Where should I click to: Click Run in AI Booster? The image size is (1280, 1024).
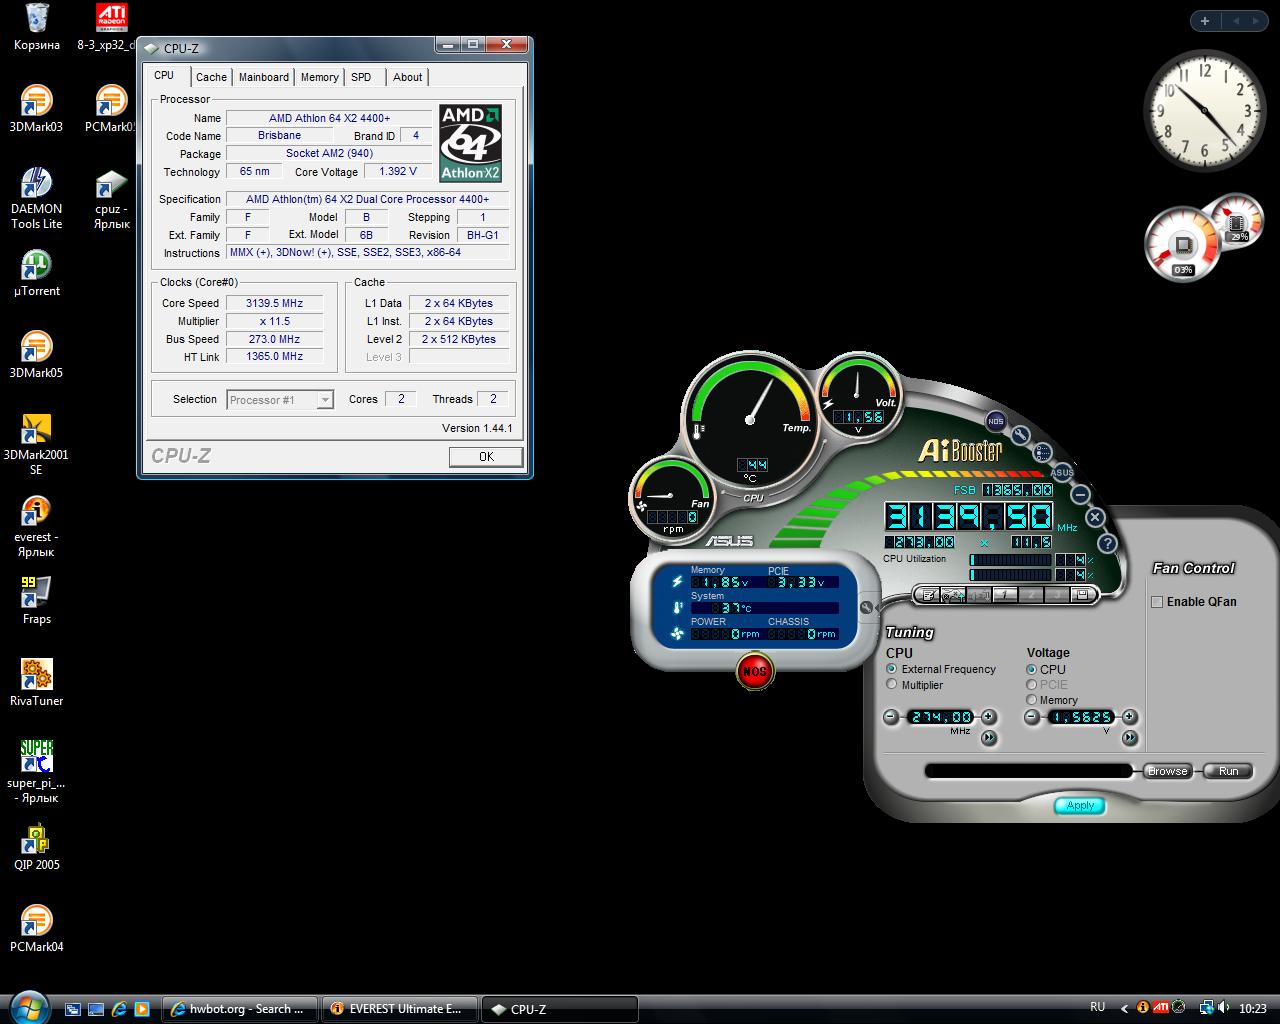(1228, 771)
